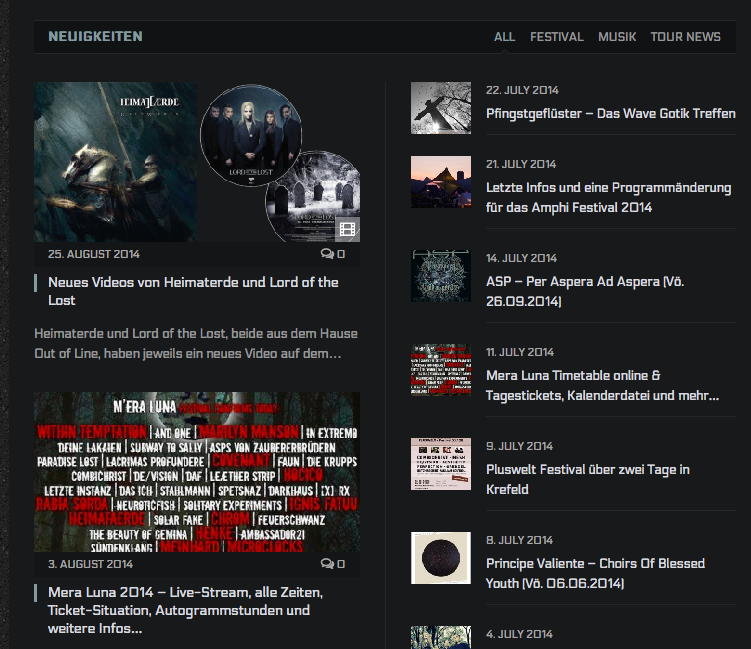Image resolution: width=751 pixels, height=649 pixels.
Task: Open the Heimaterde and Lord of the Lost image
Action: click(x=197, y=162)
